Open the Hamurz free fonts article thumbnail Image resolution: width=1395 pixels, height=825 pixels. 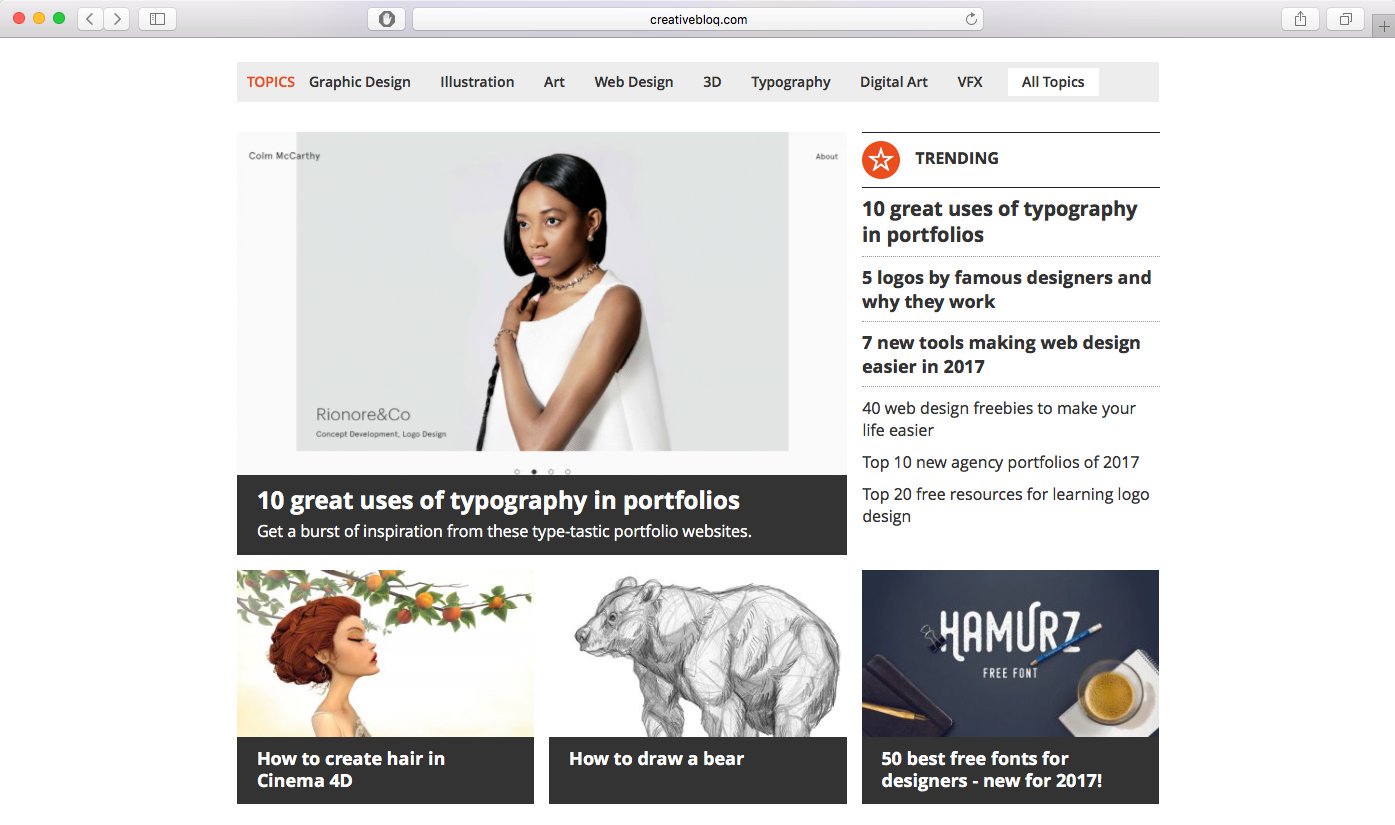[1010, 652]
